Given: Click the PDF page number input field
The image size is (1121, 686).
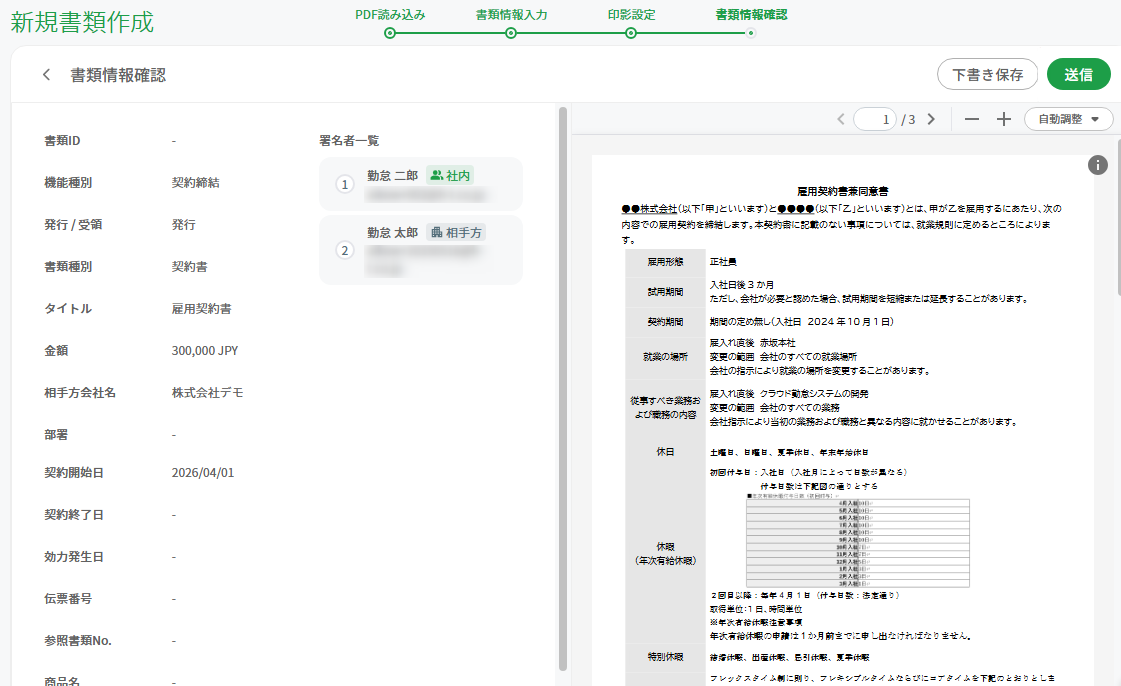Looking at the screenshot, I should [875, 119].
